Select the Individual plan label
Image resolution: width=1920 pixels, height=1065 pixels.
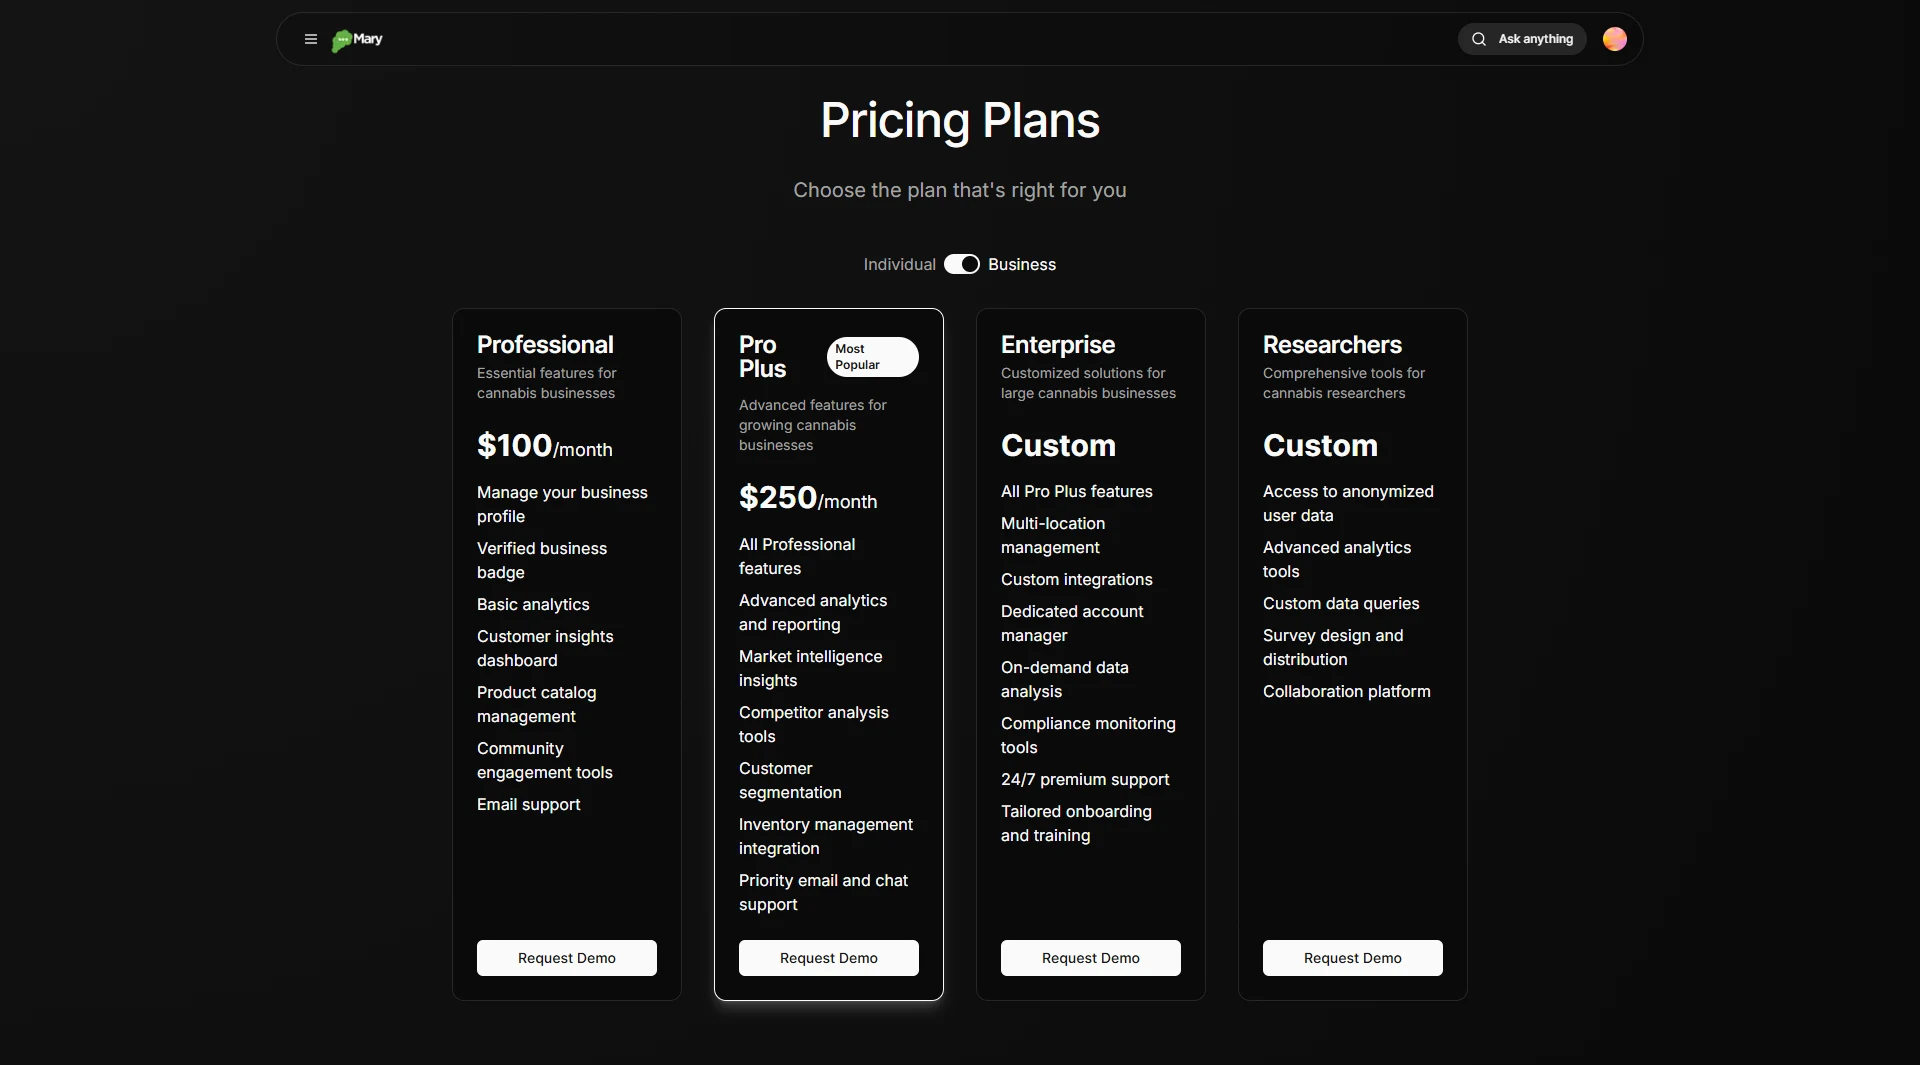(x=899, y=264)
